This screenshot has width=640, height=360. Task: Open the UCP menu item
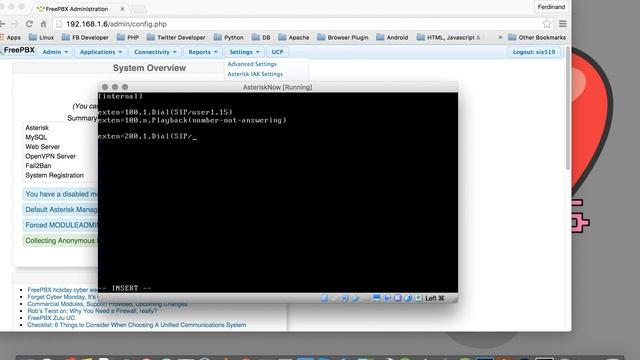[278, 52]
